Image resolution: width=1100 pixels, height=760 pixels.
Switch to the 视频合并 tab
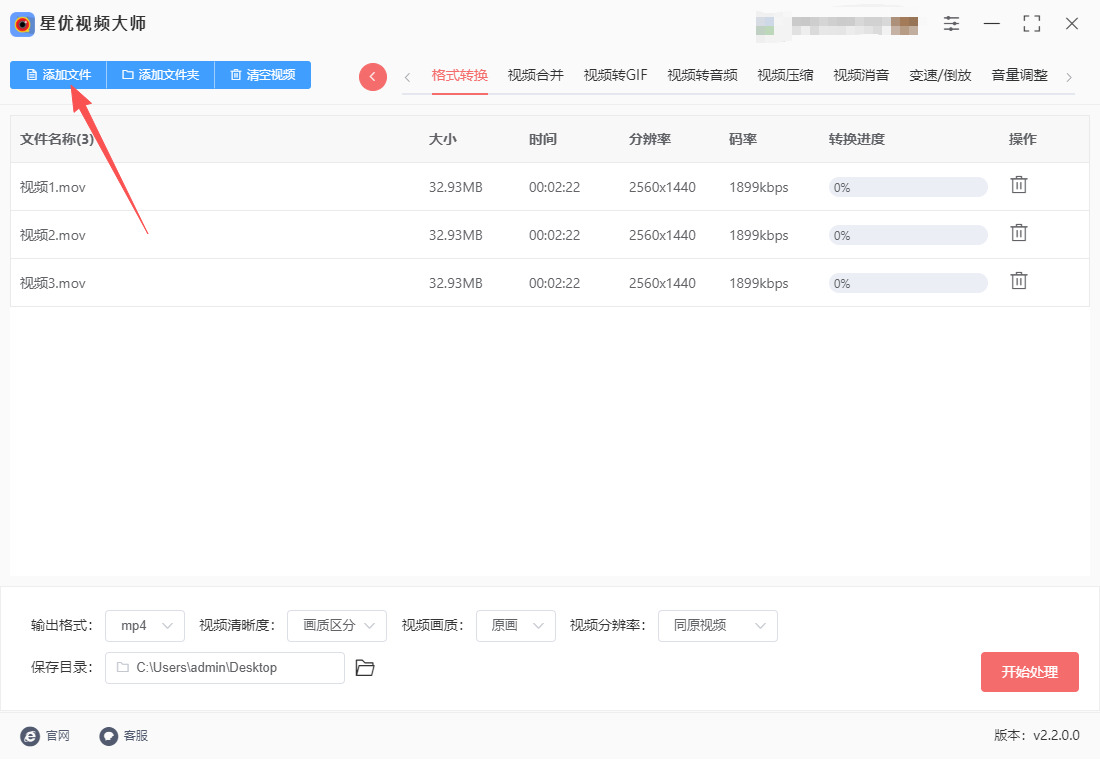pos(535,76)
